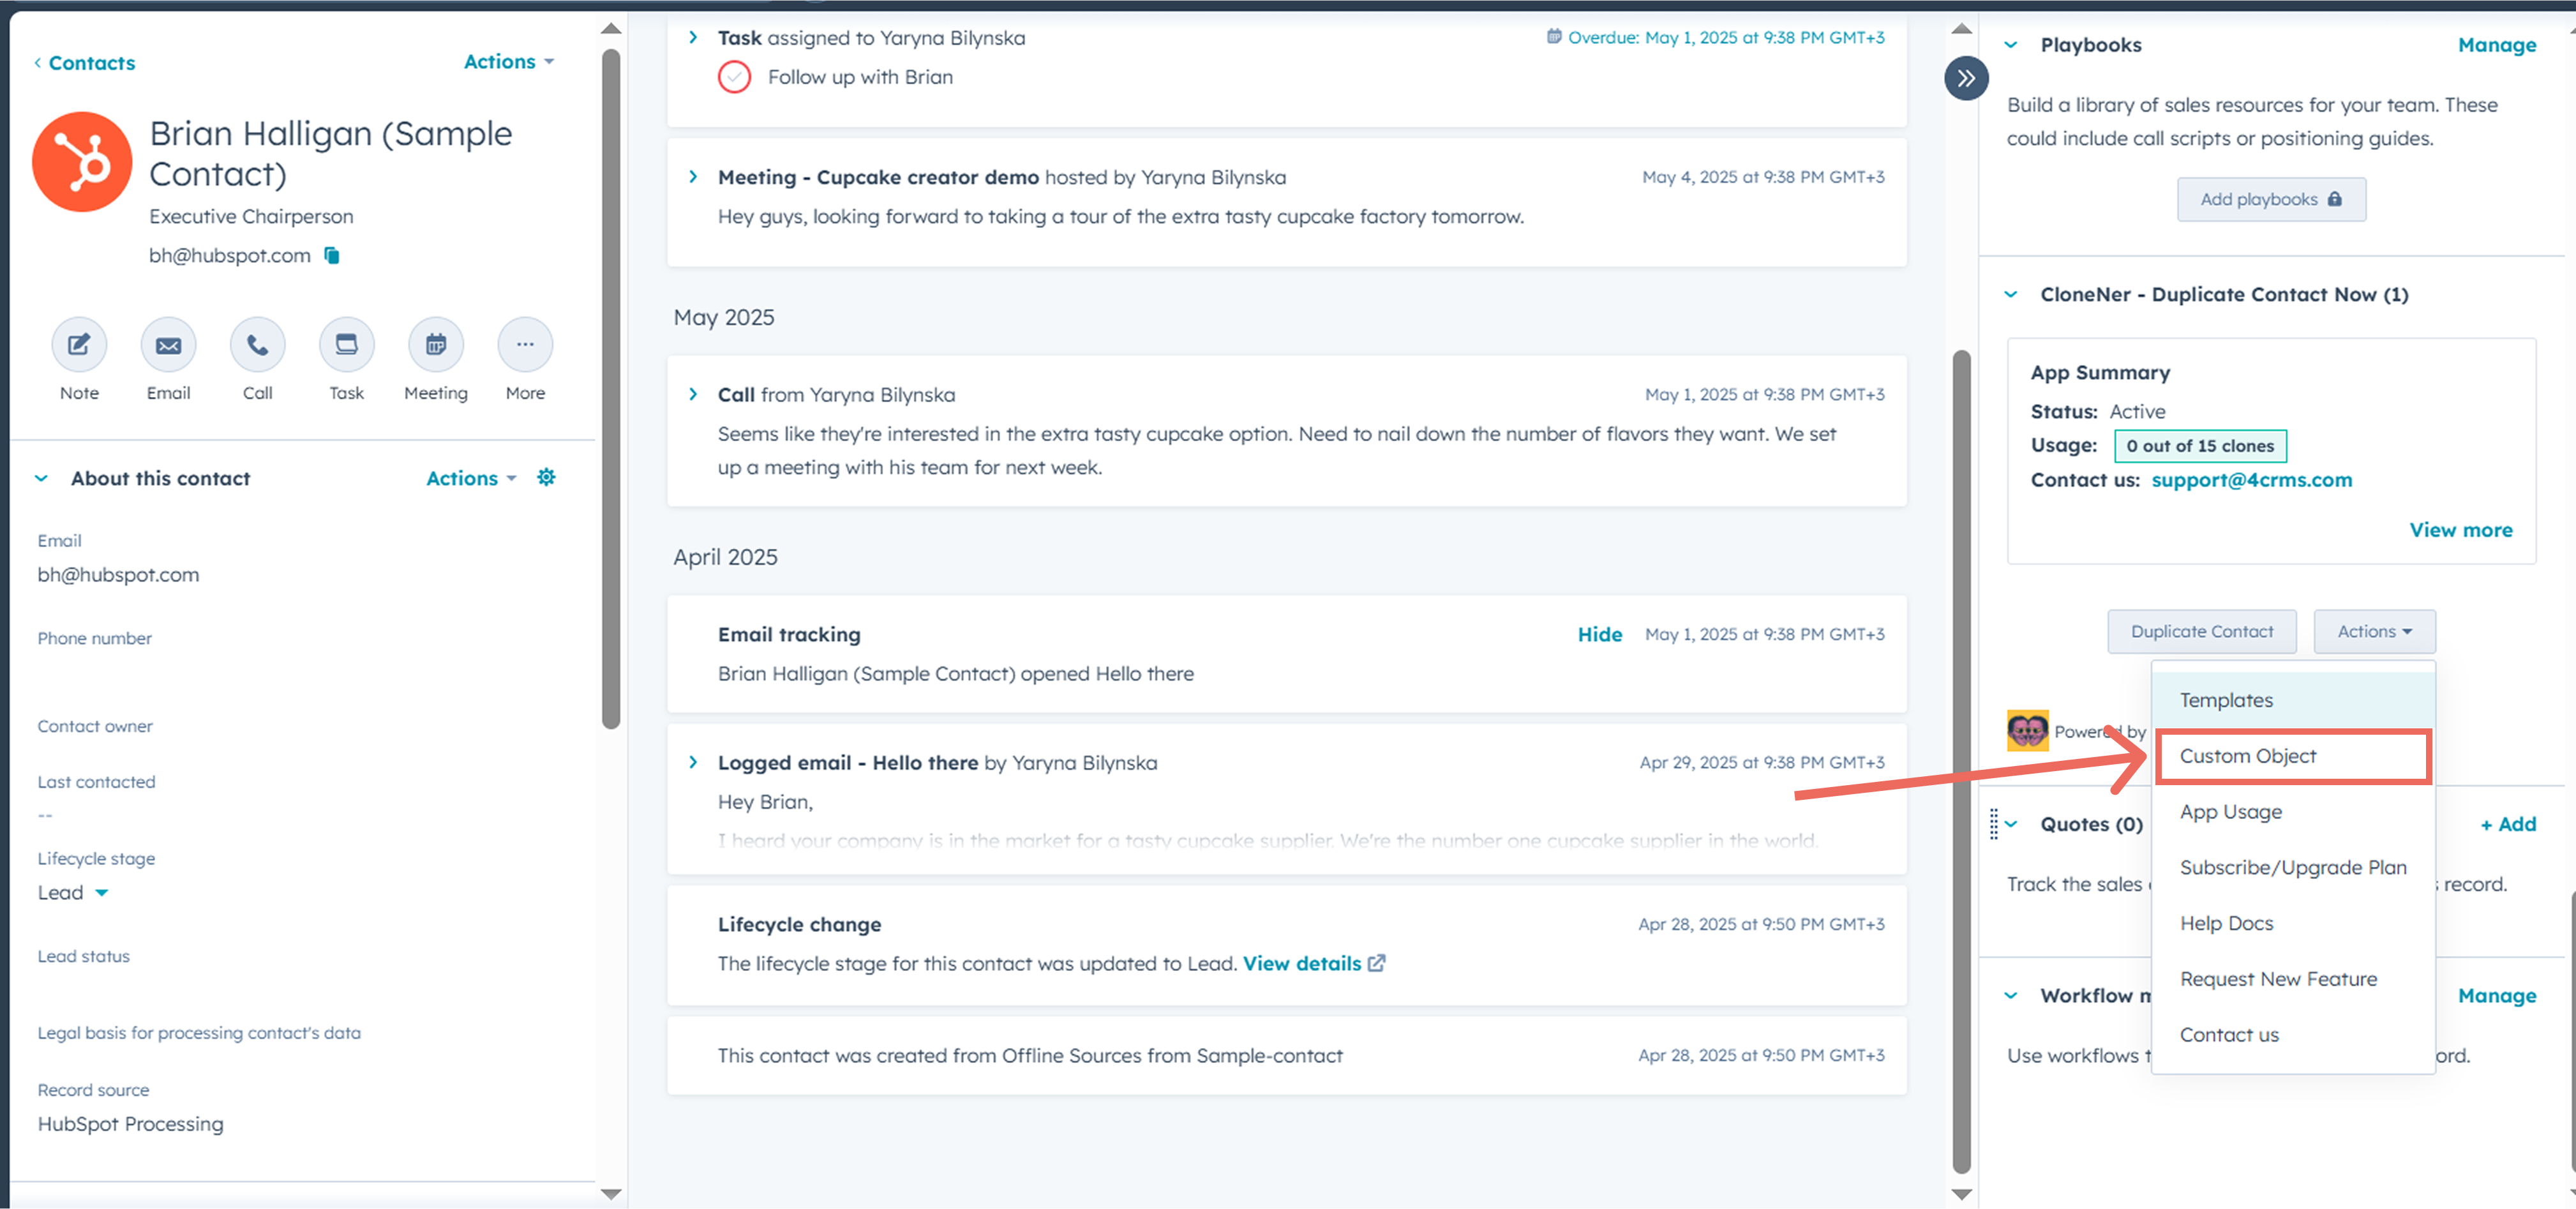This screenshot has height=1209, width=2576.
Task: Select Custom Object menu item
Action: pos(2293,756)
